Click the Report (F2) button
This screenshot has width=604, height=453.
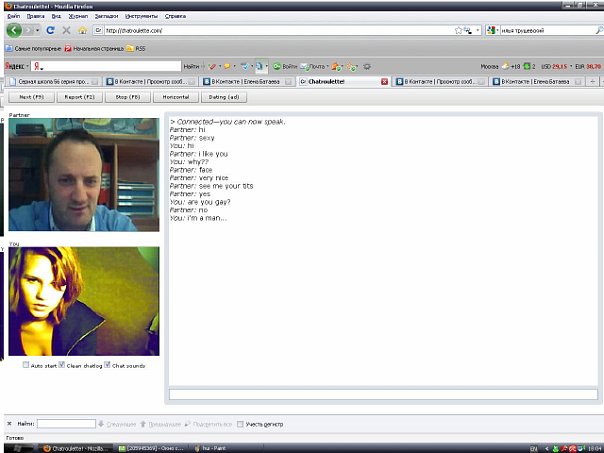point(80,97)
